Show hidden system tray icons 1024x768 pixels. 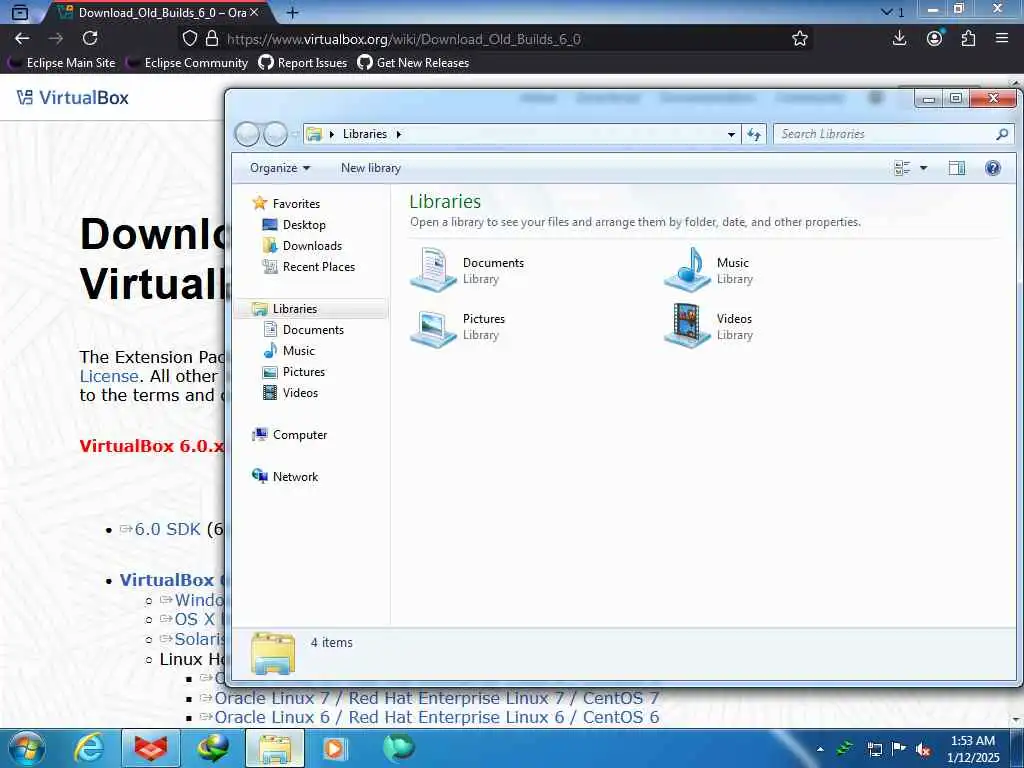point(820,749)
